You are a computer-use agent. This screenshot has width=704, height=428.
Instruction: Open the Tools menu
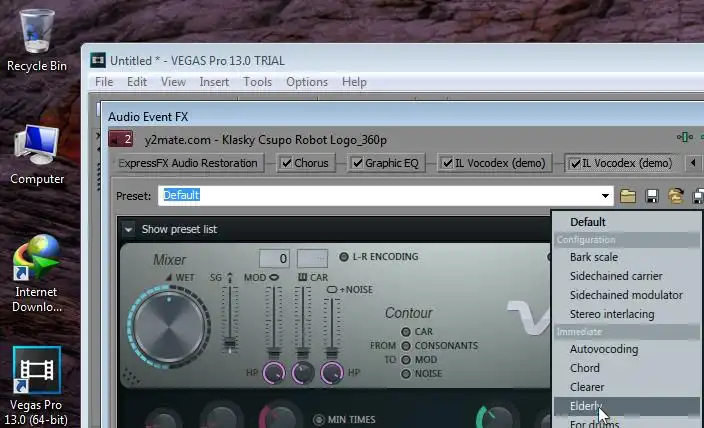pos(258,82)
